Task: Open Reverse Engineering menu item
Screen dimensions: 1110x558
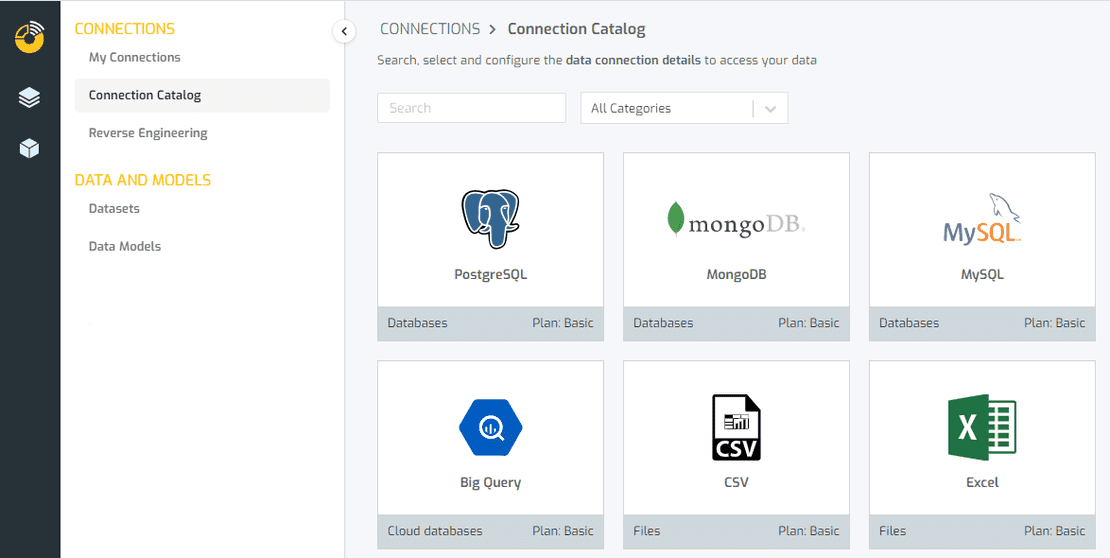Action: point(148,132)
